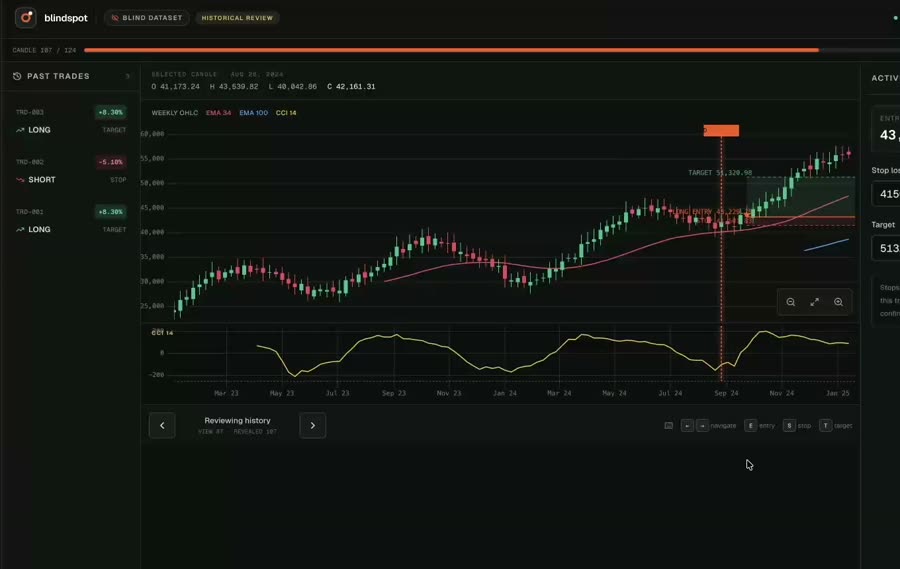Click the uptrend icon in the TRD-001 row
The height and width of the screenshot is (569, 900).
point(20,230)
